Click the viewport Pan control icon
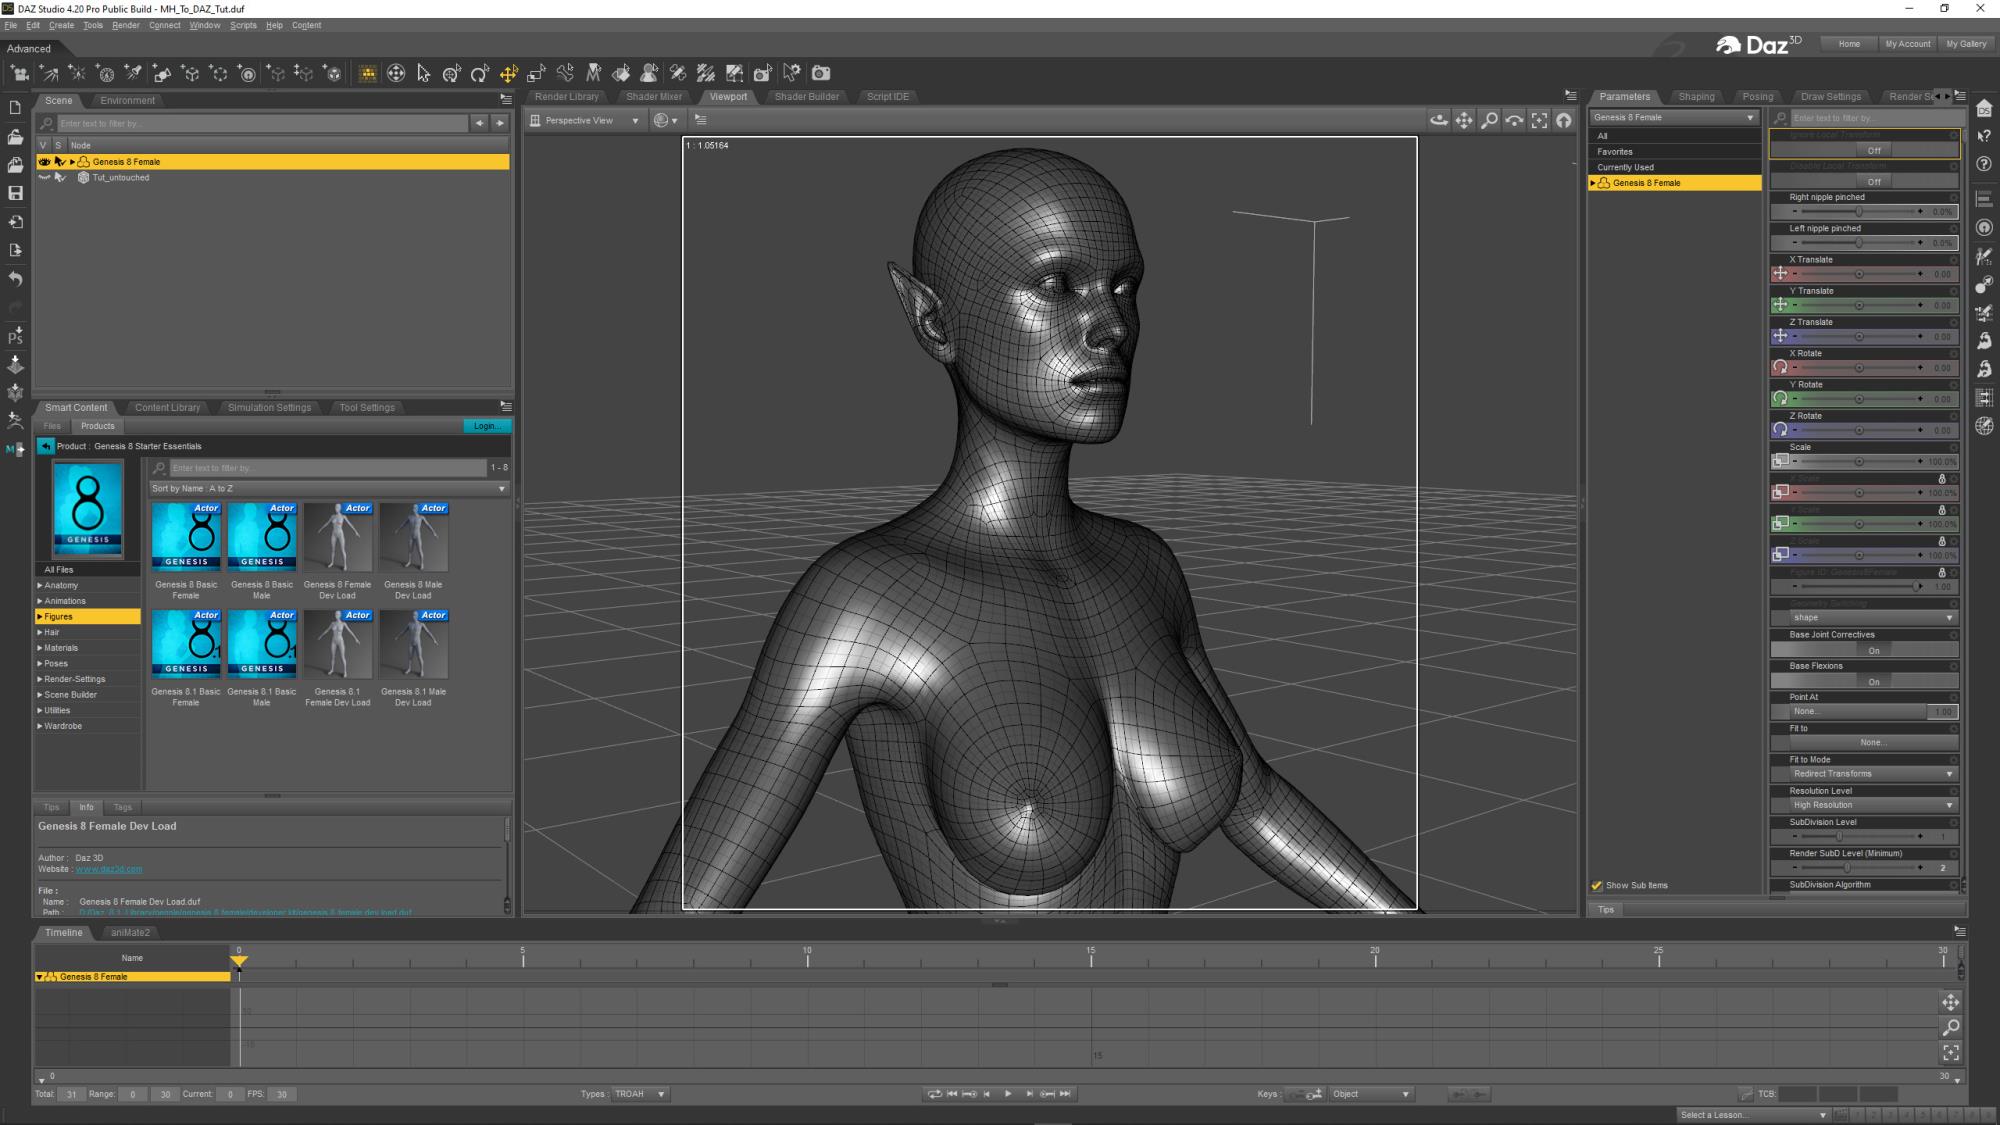The image size is (2000, 1125). tap(1464, 120)
